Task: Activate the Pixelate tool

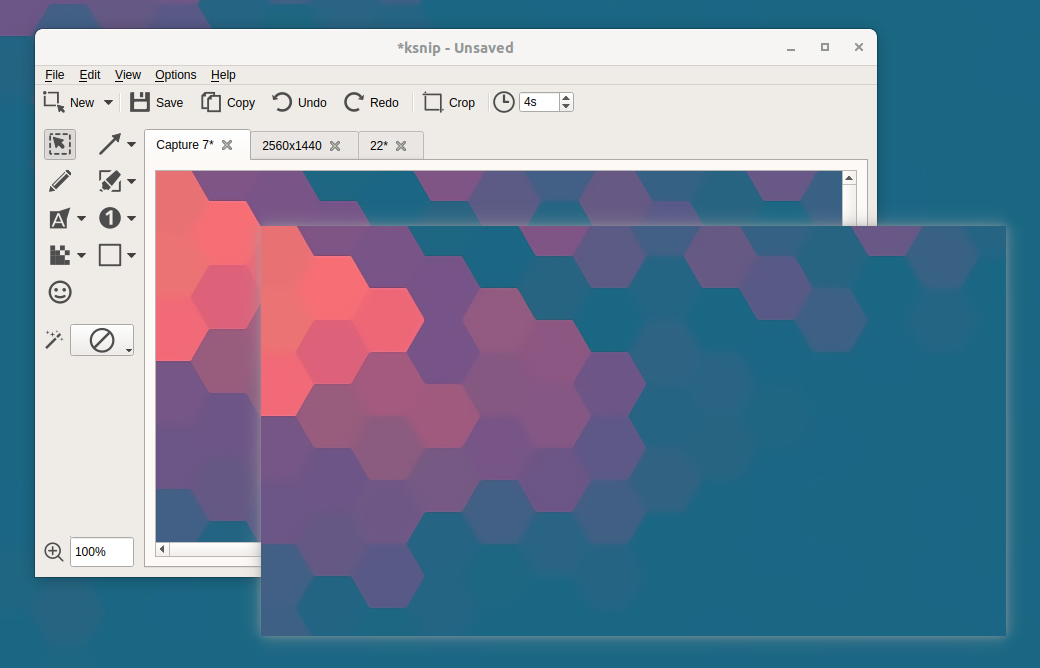Action: 60,255
